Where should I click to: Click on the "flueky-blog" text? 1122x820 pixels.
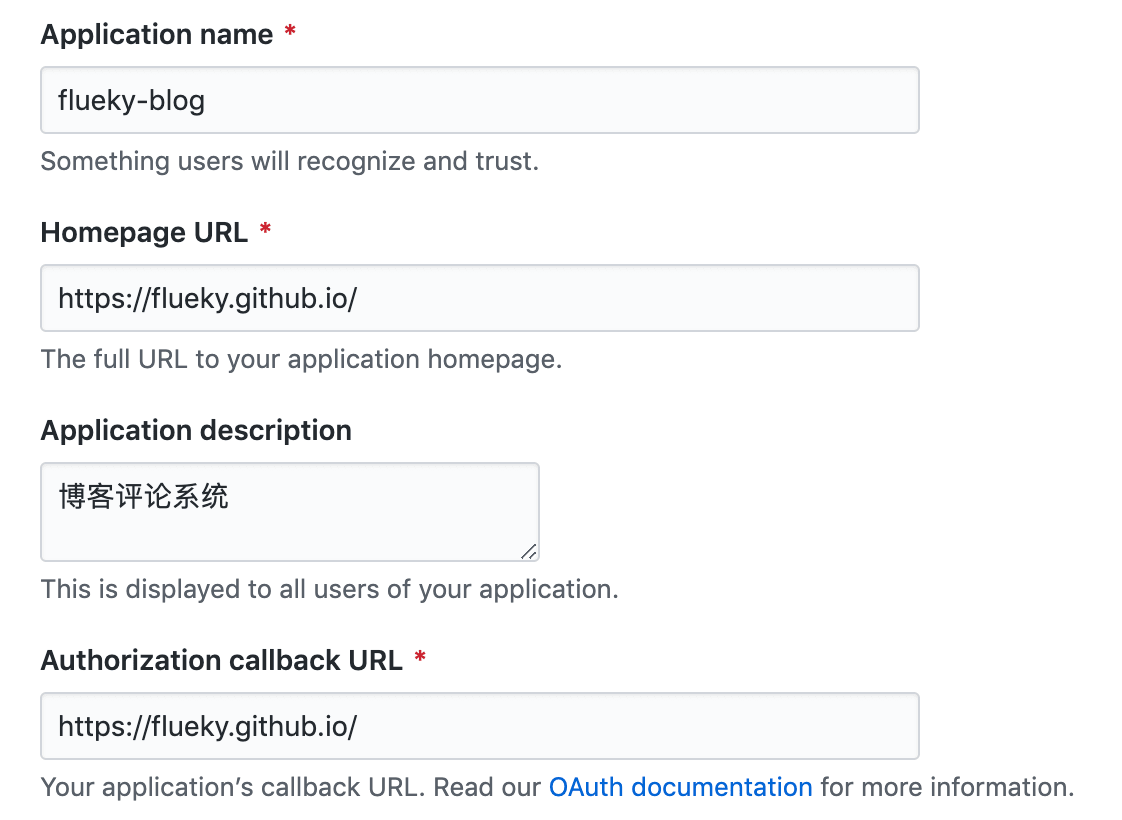tap(132, 100)
